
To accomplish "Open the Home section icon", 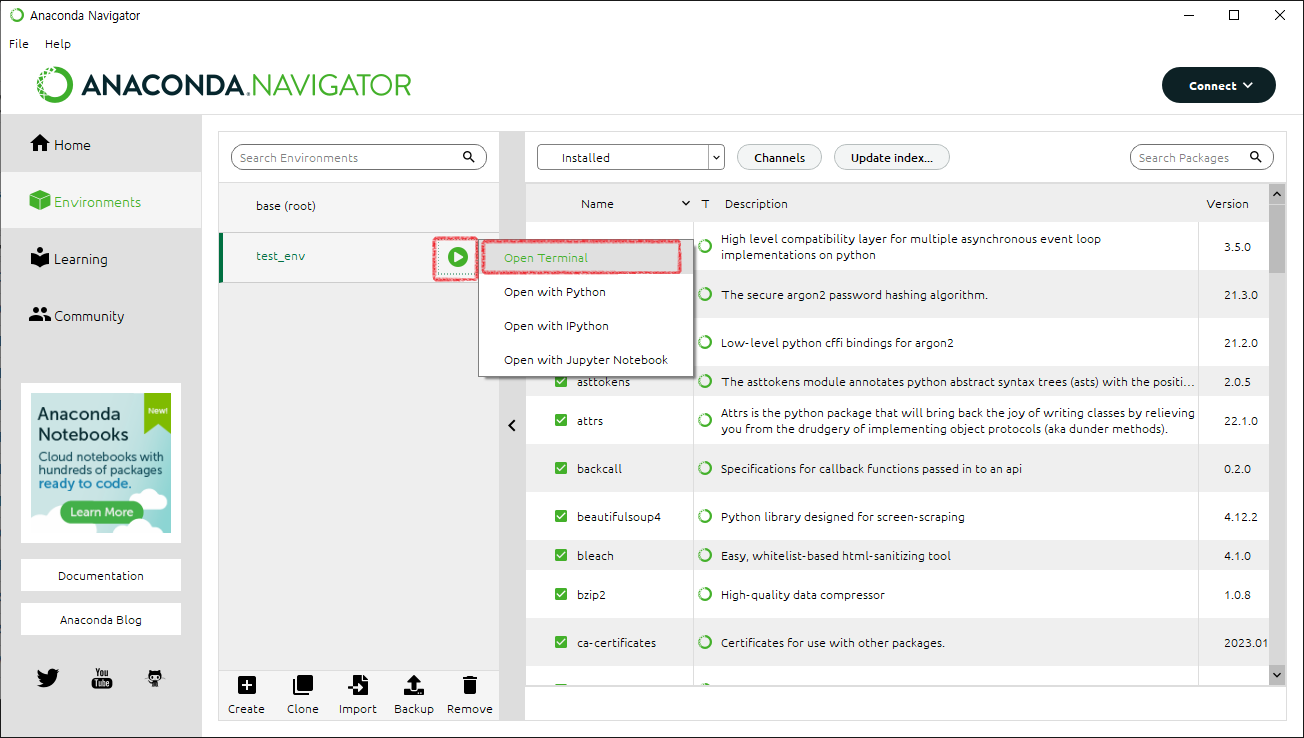I will click(40, 143).
